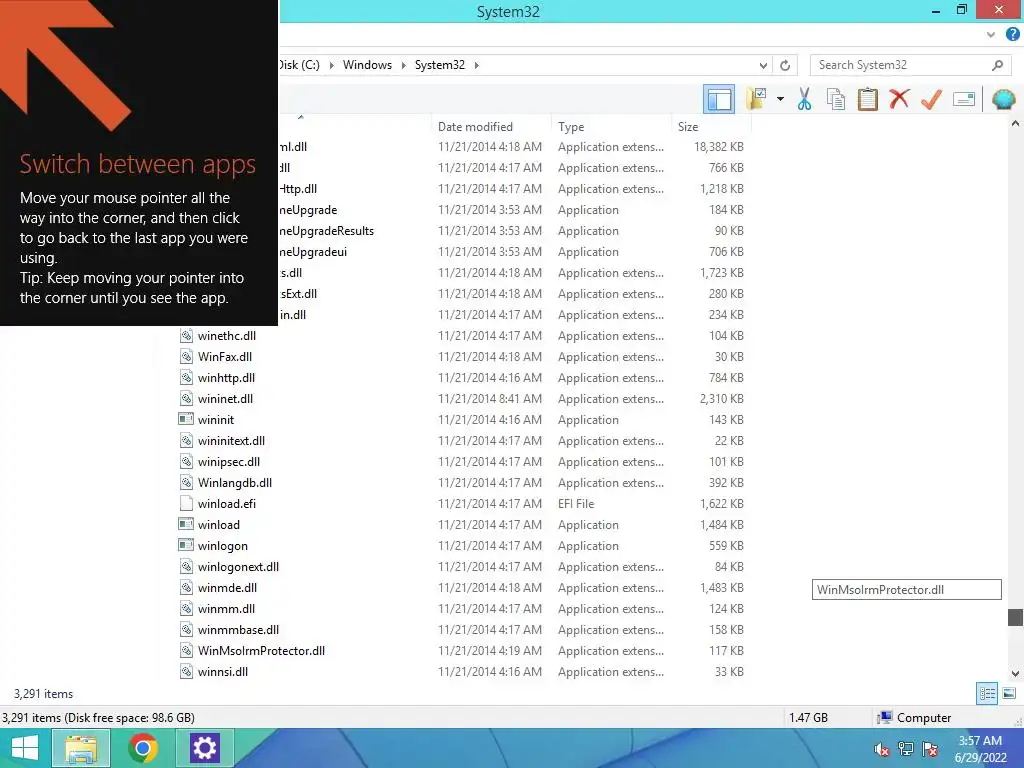Click the EFI File type cell
This screenshot has width=1024, height=768.
576,504
